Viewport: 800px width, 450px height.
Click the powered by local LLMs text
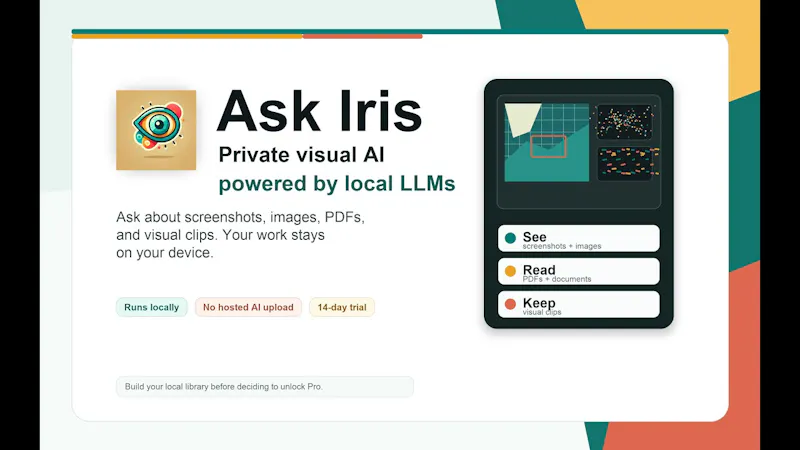tap(337, 184)
